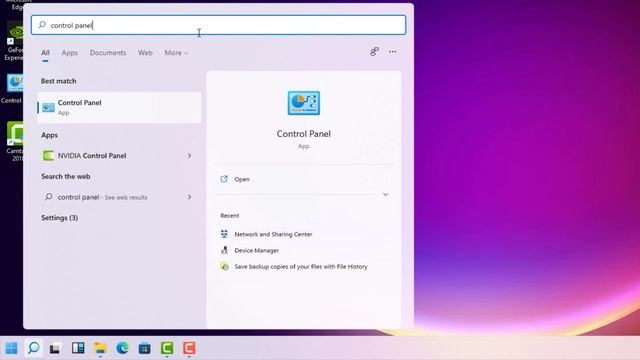Open the red Camtasia recorder taskbar icon
This screenshot has width=640, height=360.
(x=189, y=348)
